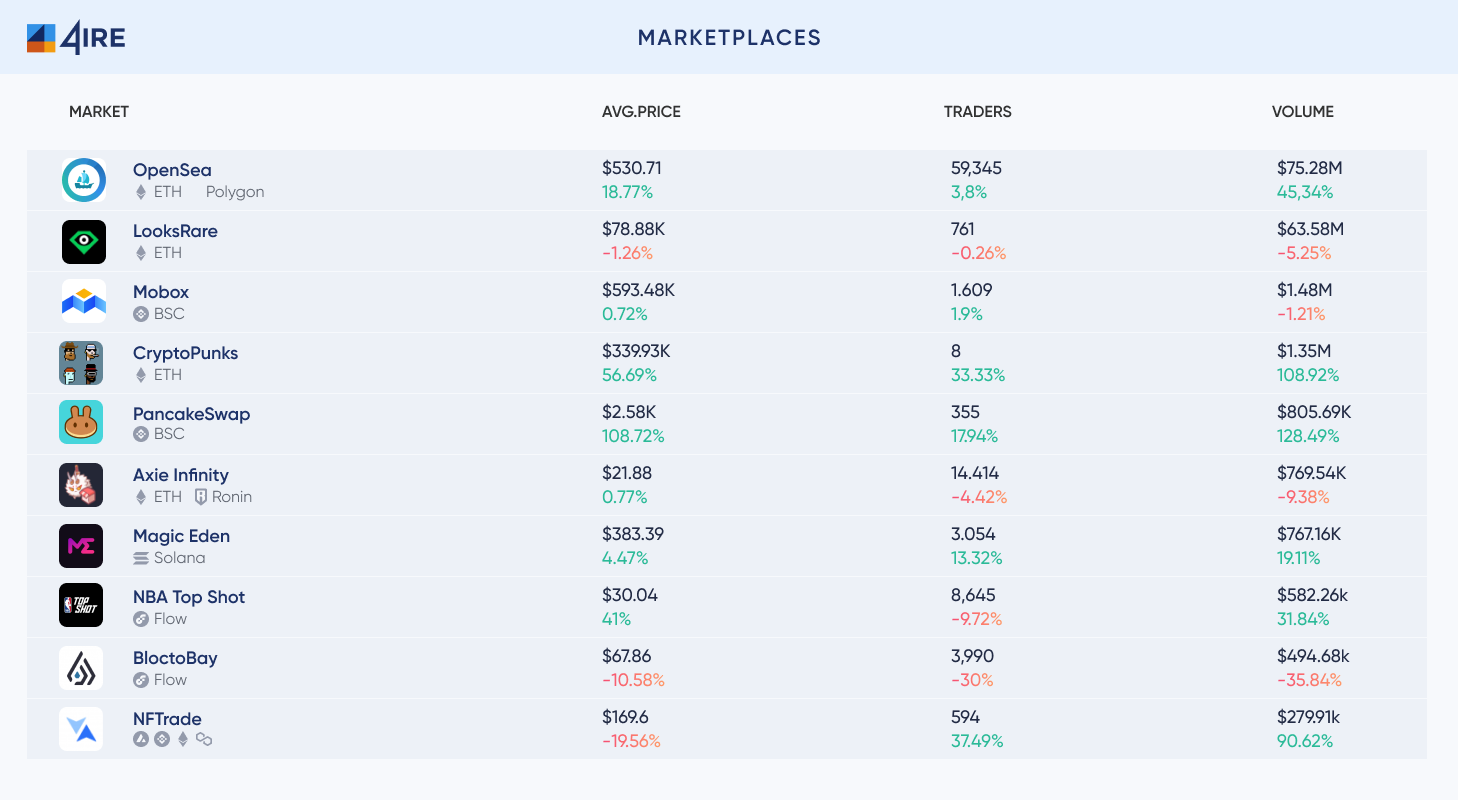Screen dimensions: 1458x800
Task: Click the CryptoPunks pixel-art logo
Action: point(81,363)
